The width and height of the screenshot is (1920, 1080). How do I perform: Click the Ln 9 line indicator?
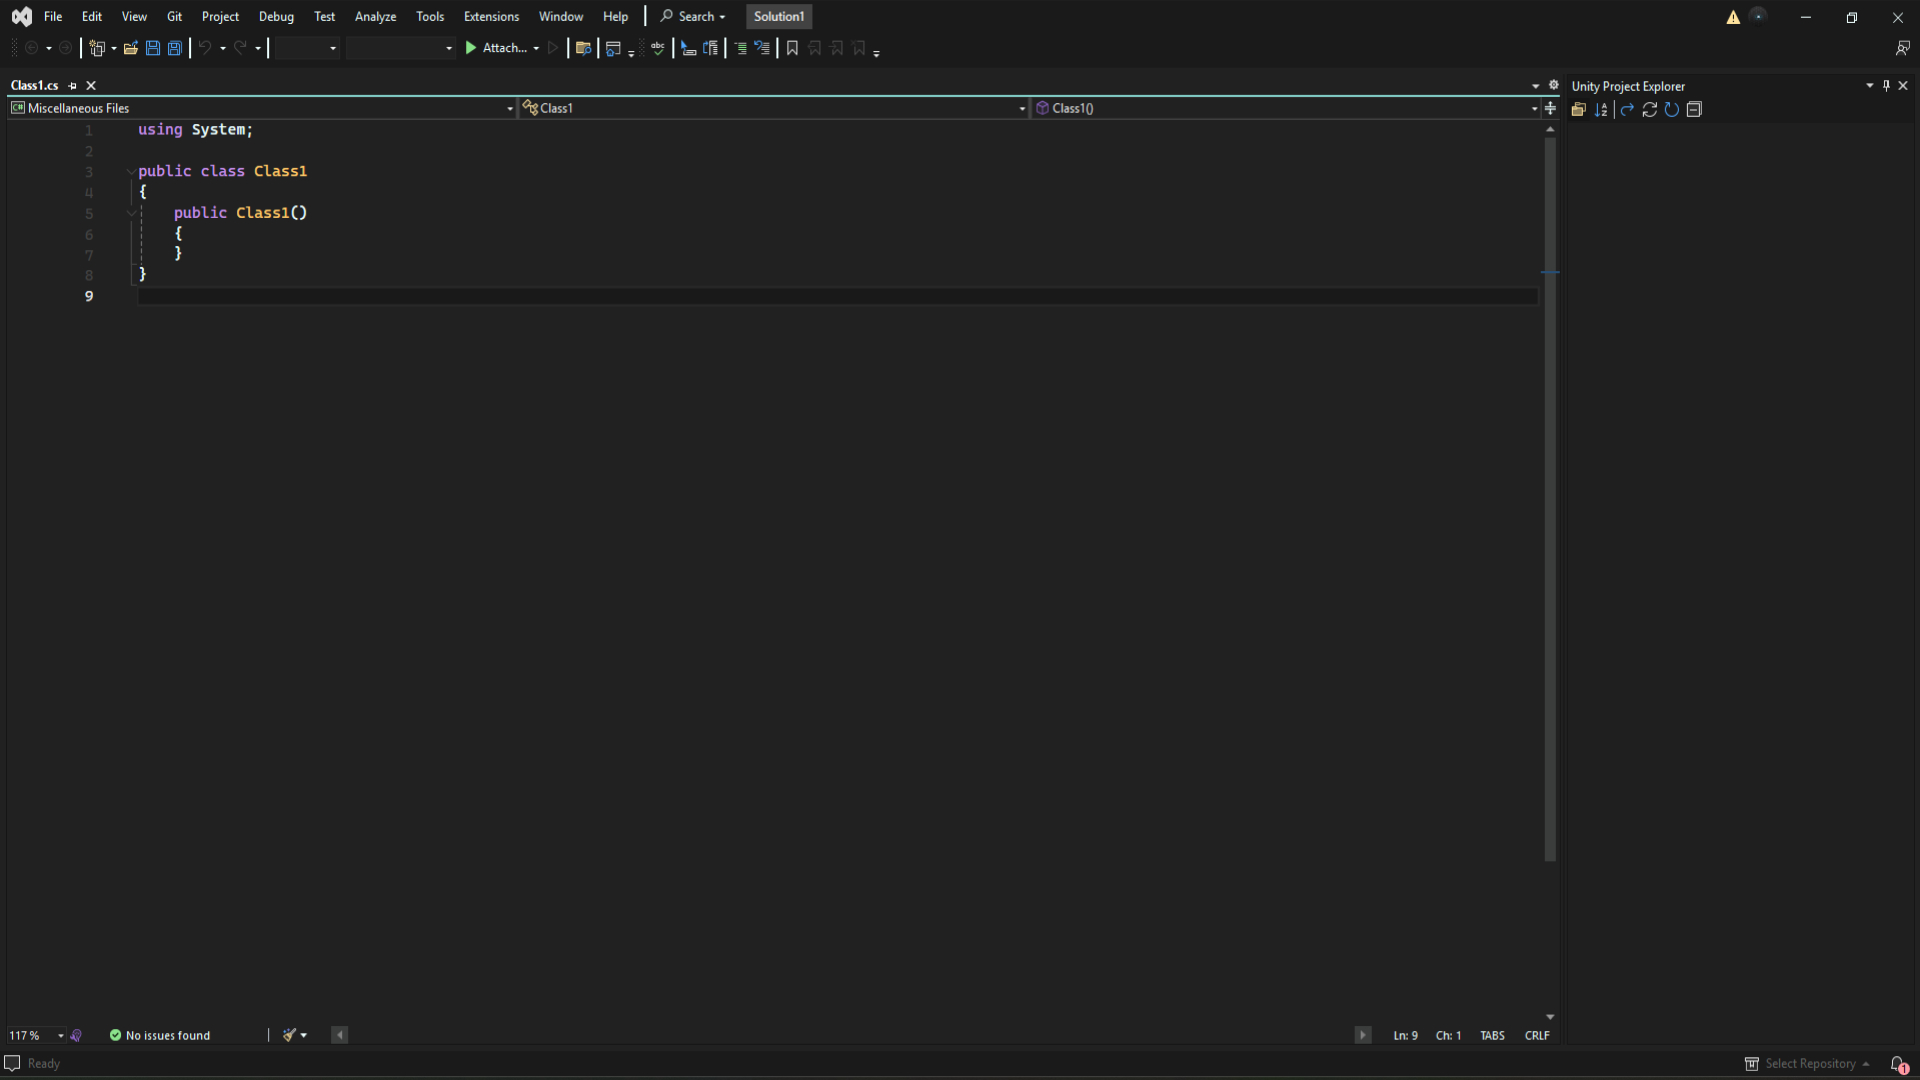tap(1406, 1035)
